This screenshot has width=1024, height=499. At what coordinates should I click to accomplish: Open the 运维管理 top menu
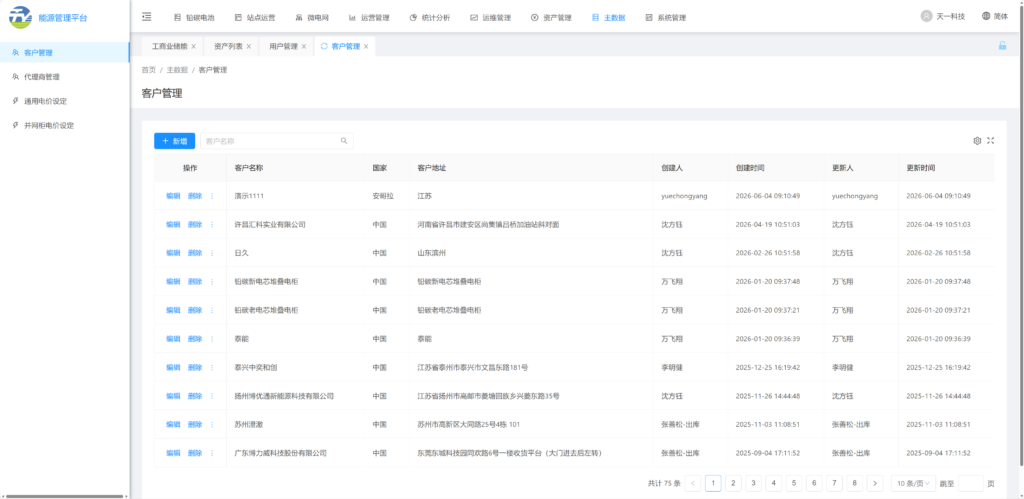point(490,18)
